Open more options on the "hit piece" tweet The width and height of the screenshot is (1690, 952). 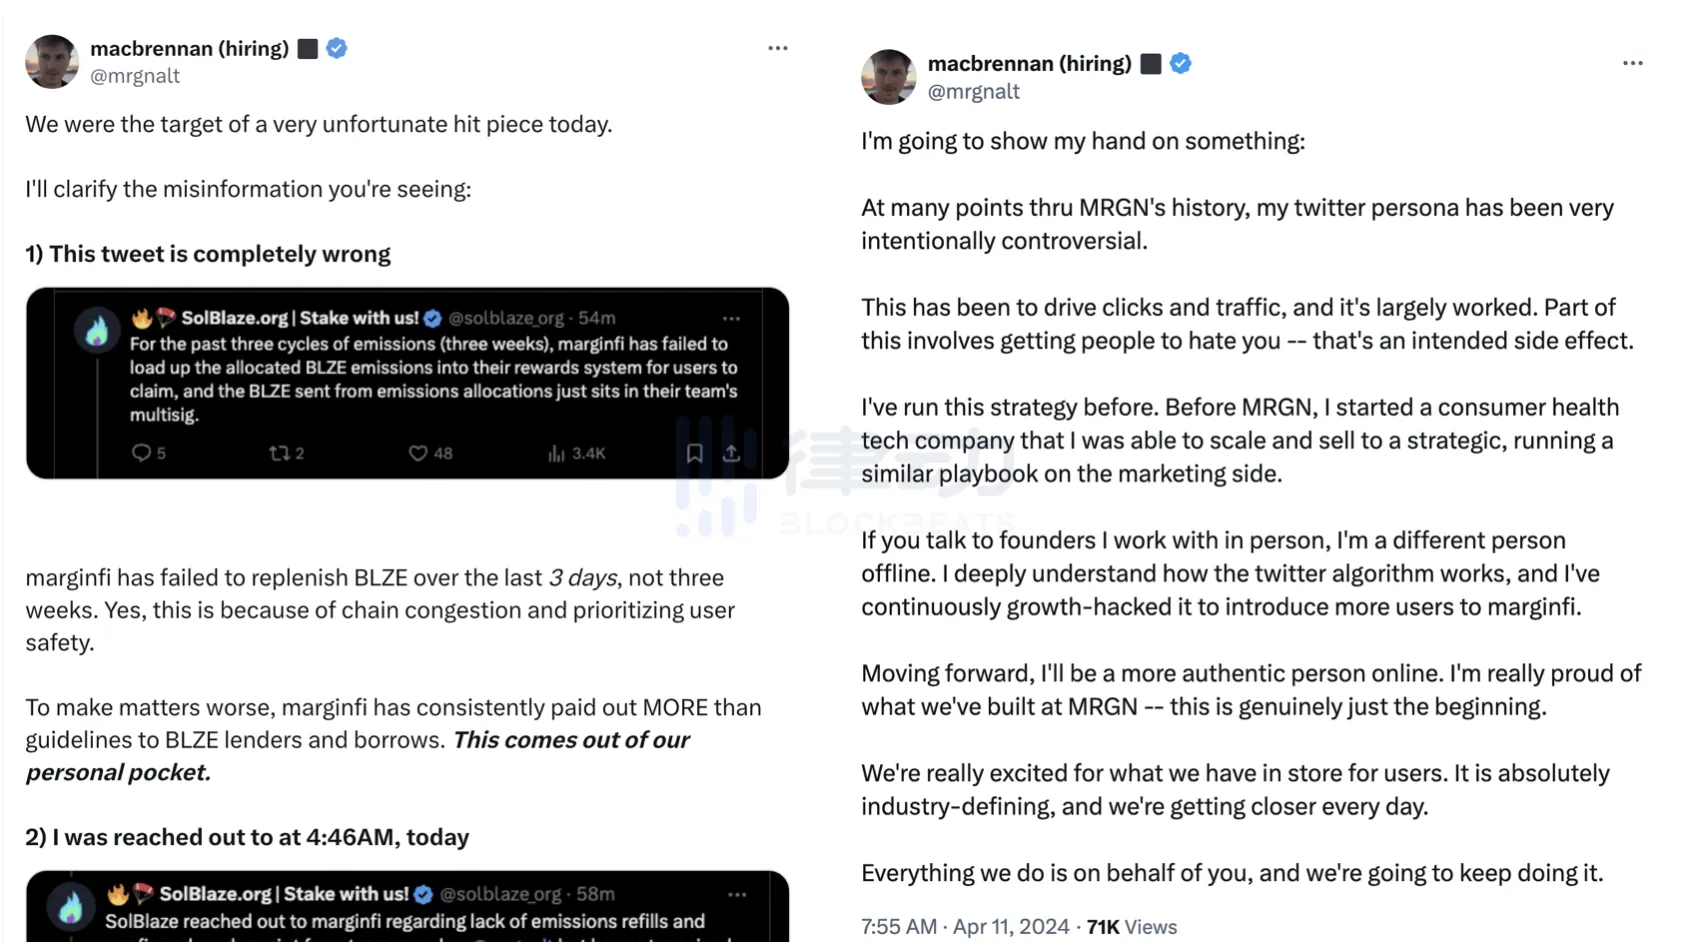point(778,48)
